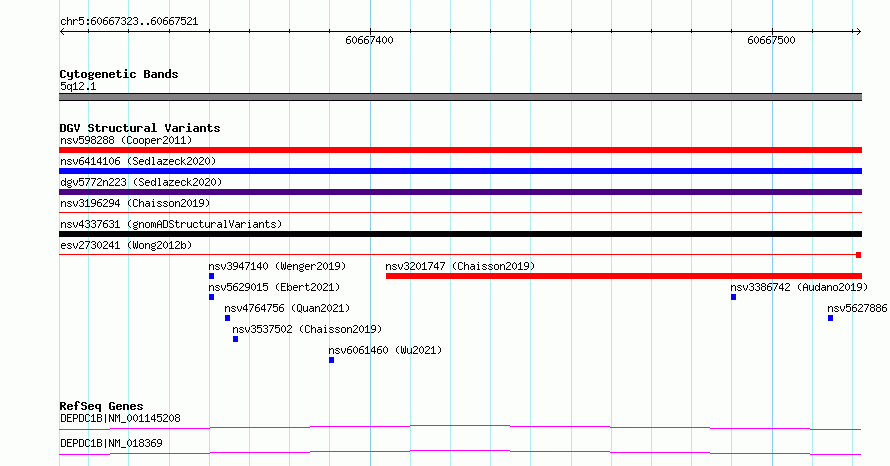The height and width of the screenshot is (466, 890).
Task: Click the DEPDC1B|NM_001145208 magenta transcript line
Action: 460,427
